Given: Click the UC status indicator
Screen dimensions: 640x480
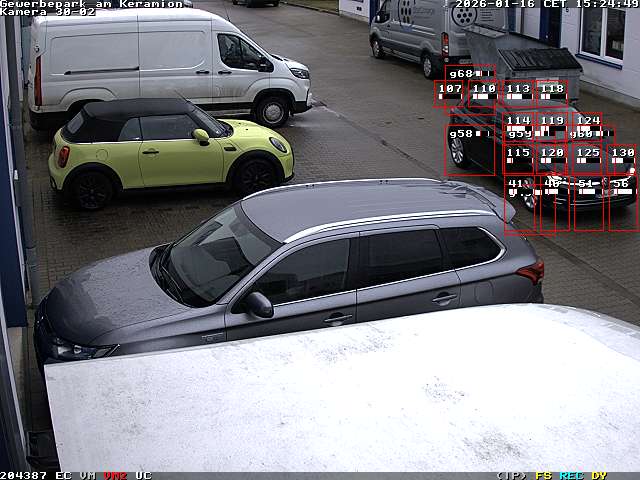Looking at the screenshot, I should [x=143, y=475].
